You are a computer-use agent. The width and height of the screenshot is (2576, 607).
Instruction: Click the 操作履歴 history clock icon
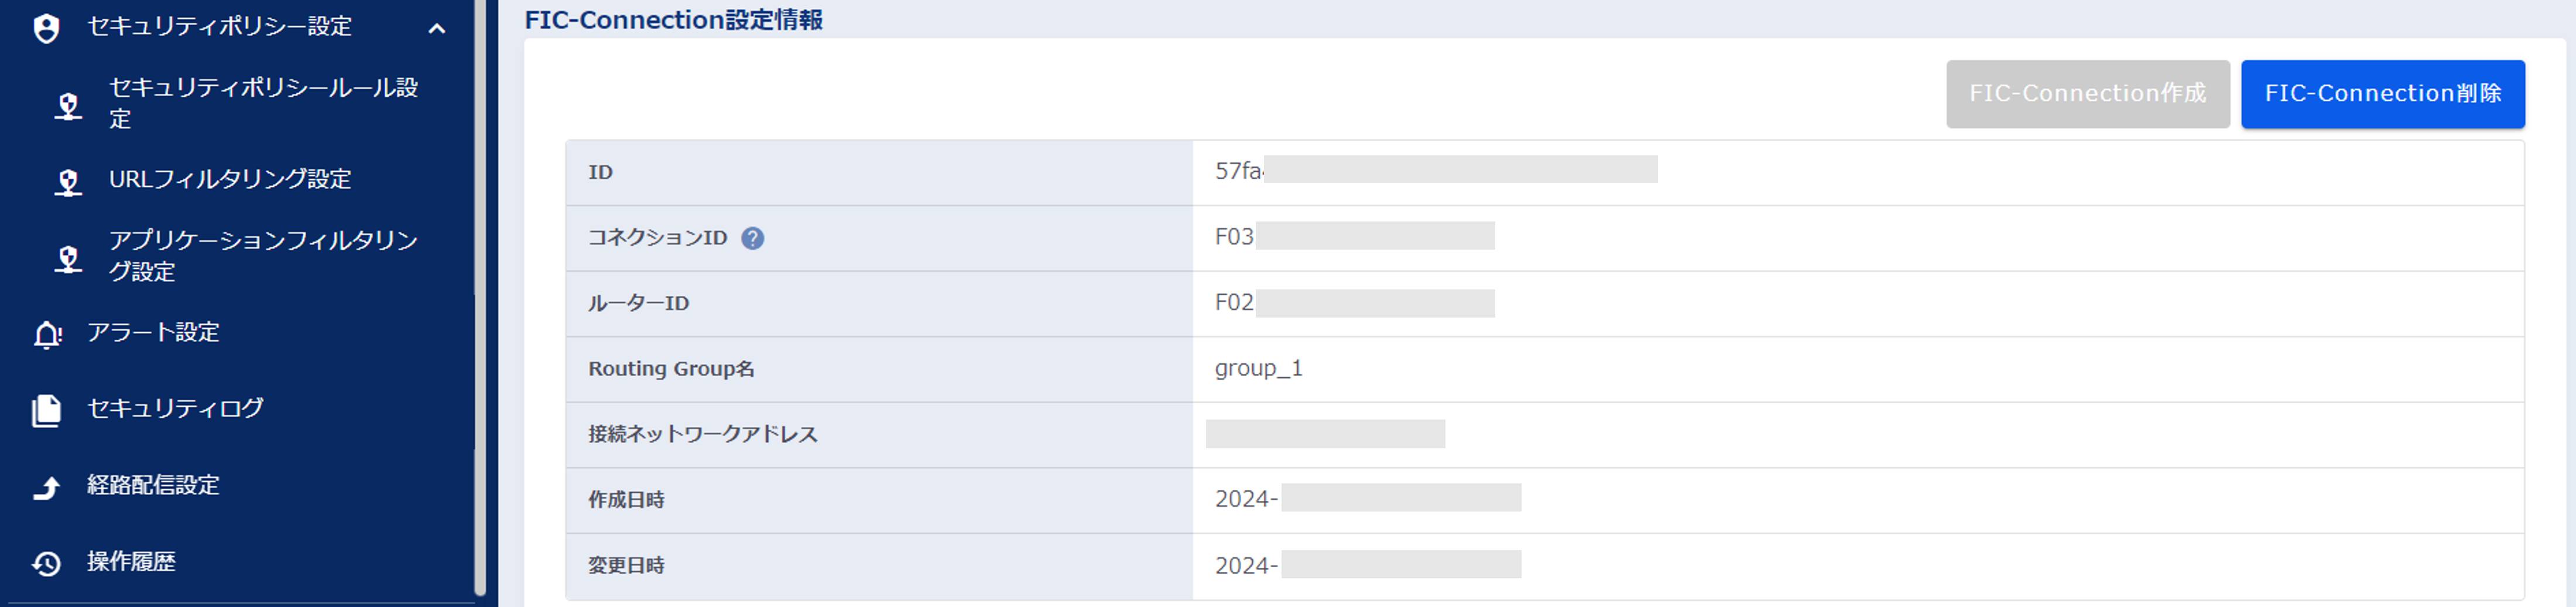[x=46, y=563]
